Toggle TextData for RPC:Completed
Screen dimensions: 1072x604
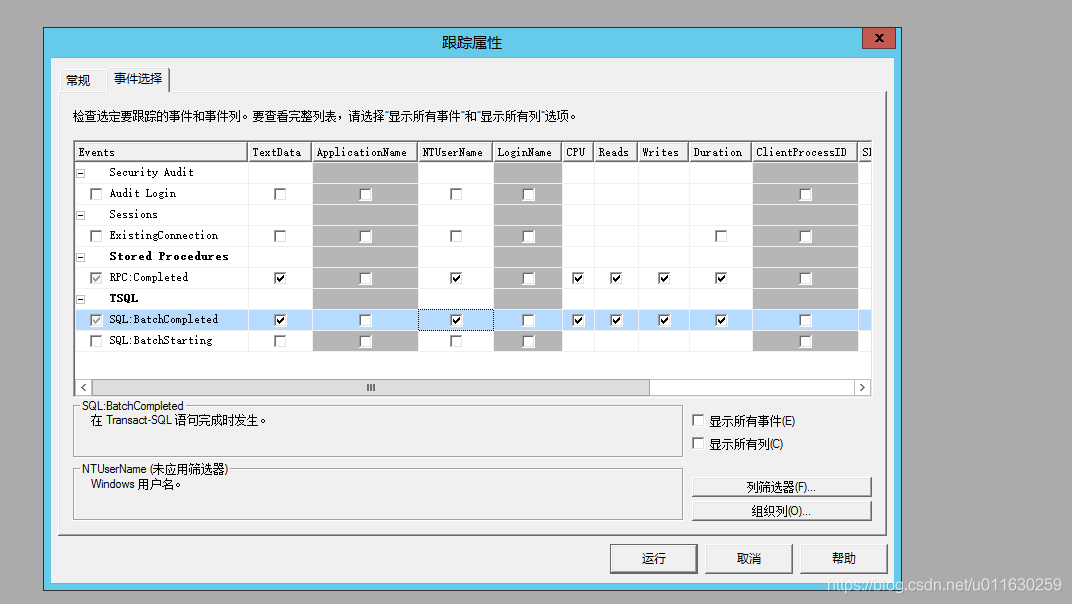pos(280,278)
